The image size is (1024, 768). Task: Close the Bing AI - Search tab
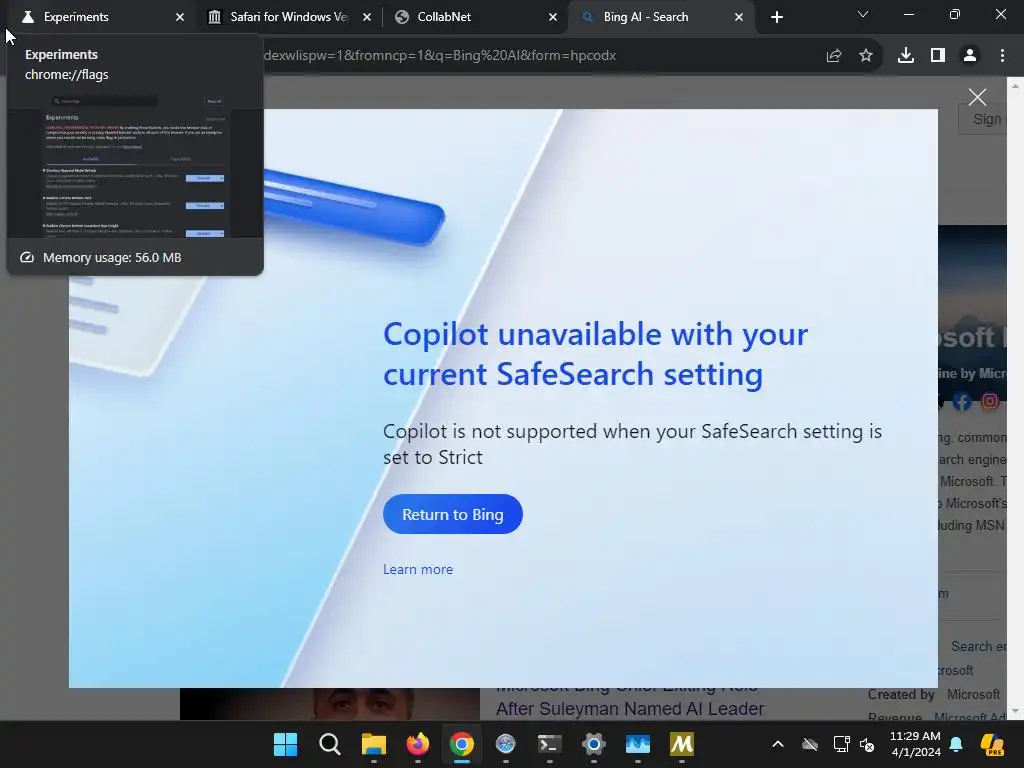point(739,17)
